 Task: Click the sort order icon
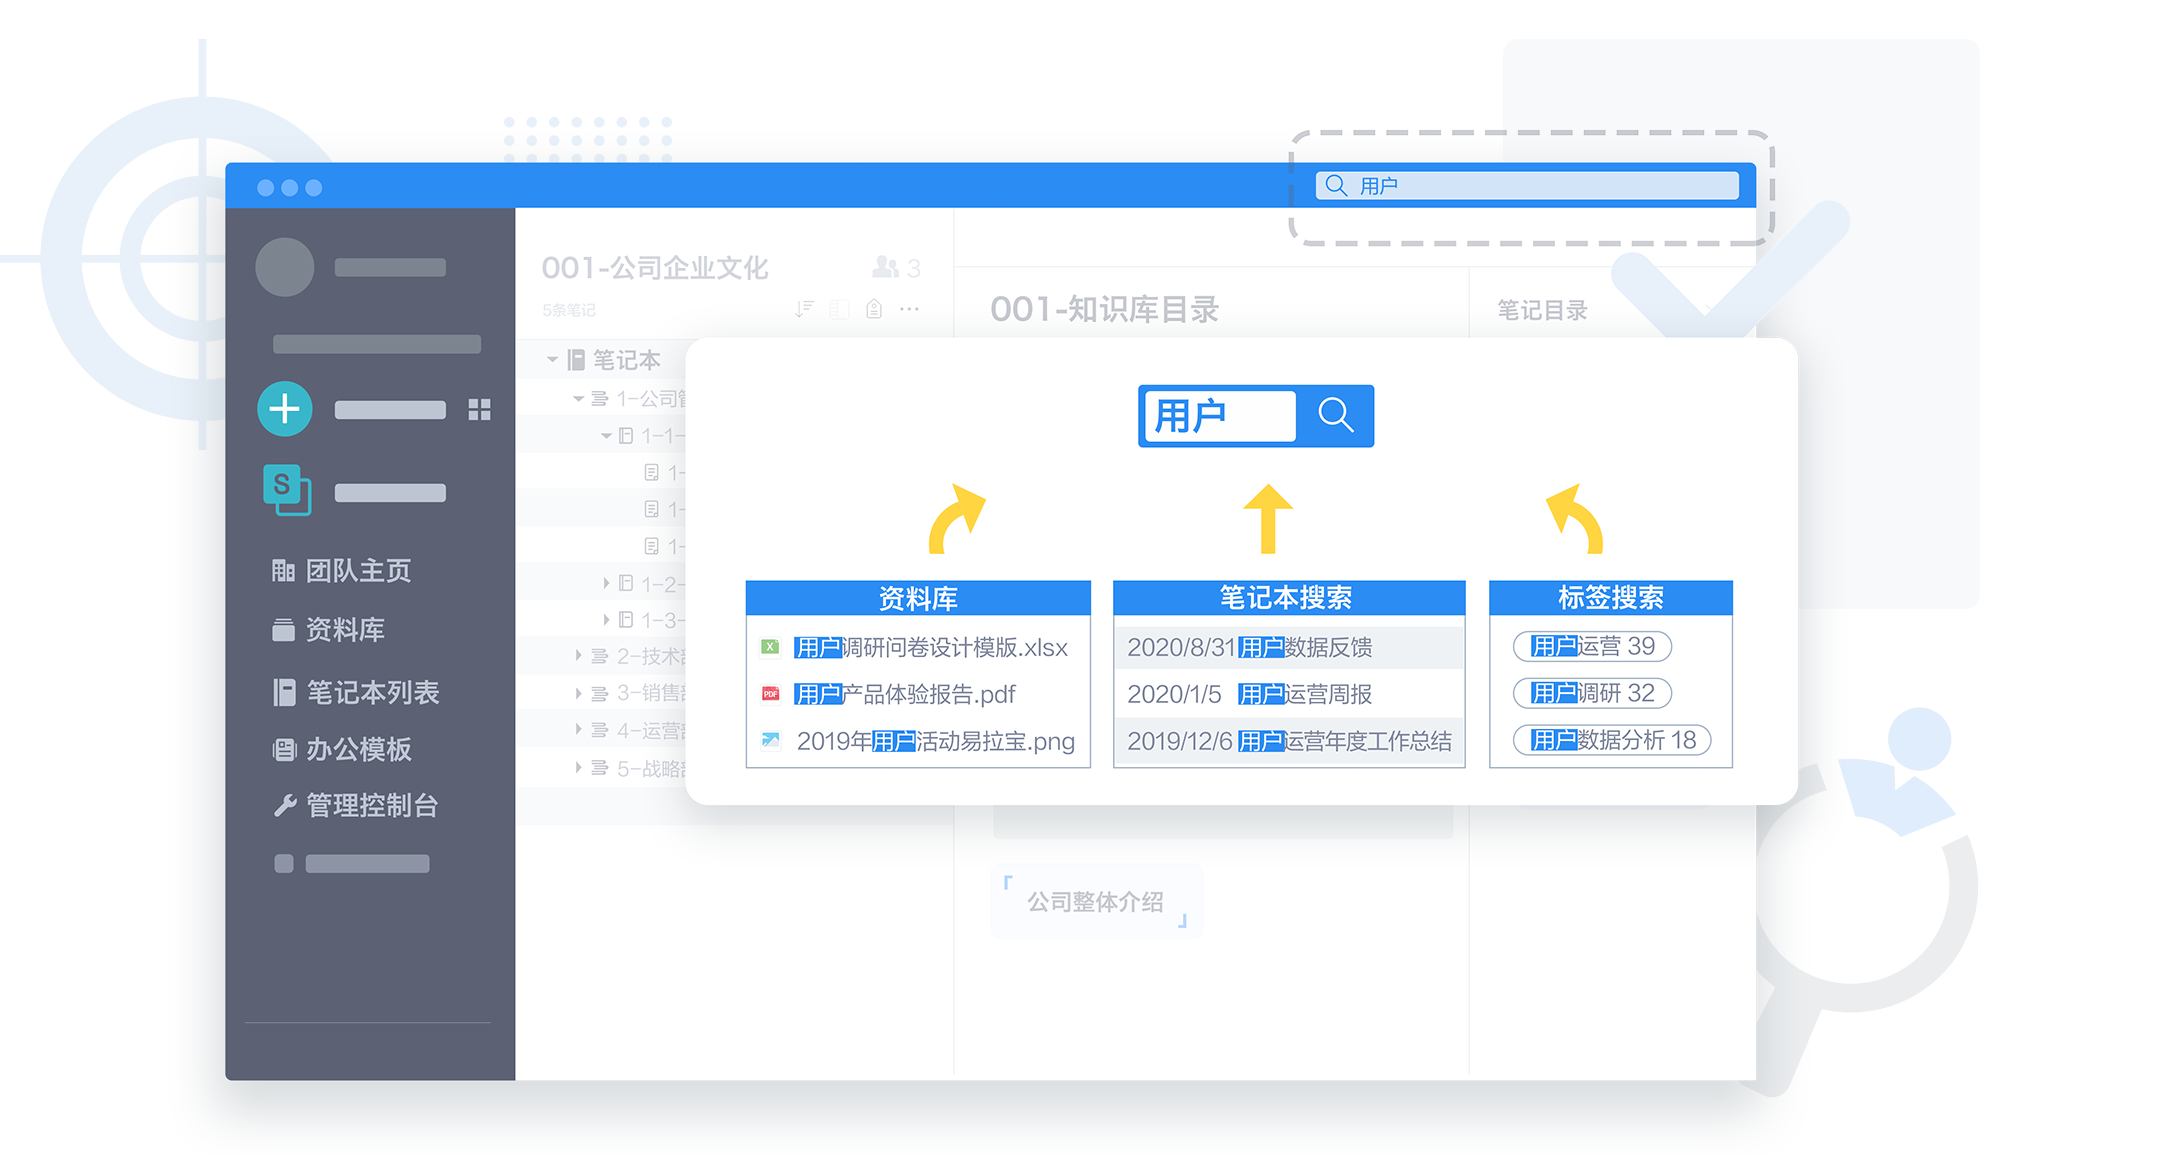click(x=804, y=309)
